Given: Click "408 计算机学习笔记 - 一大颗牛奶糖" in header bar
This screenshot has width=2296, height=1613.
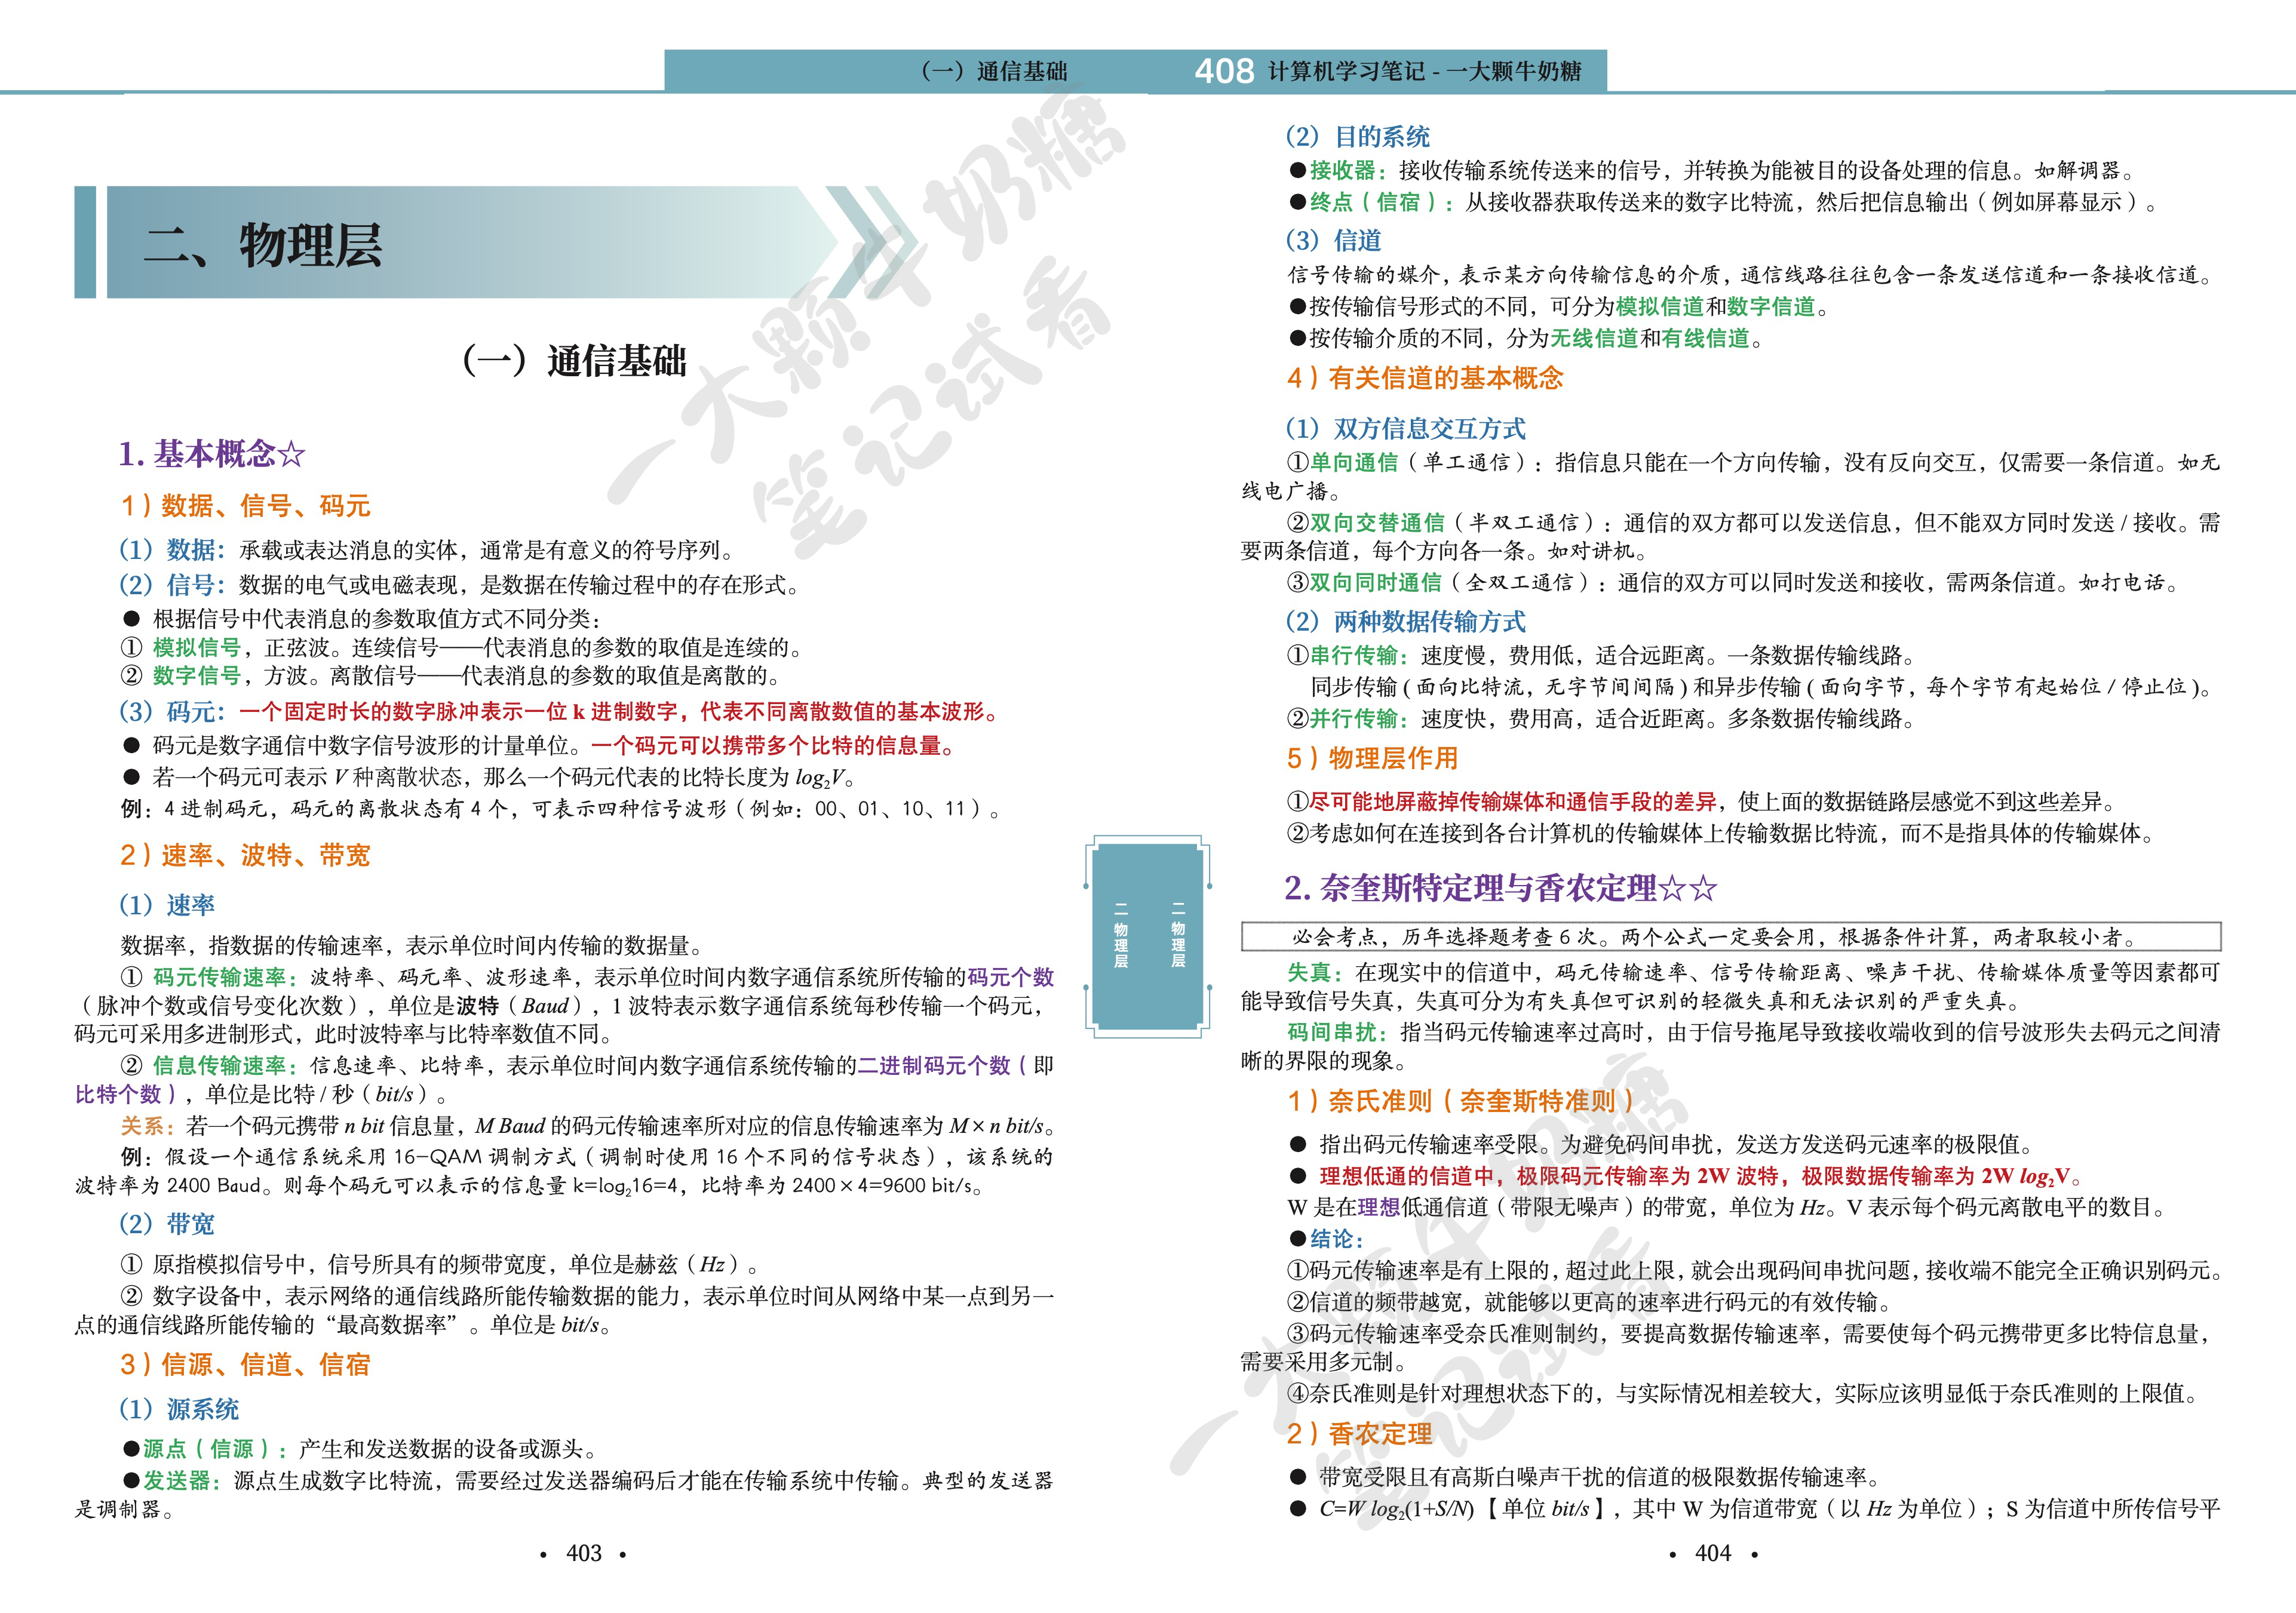Looking at the screenshot, I should pos(1388,71).
